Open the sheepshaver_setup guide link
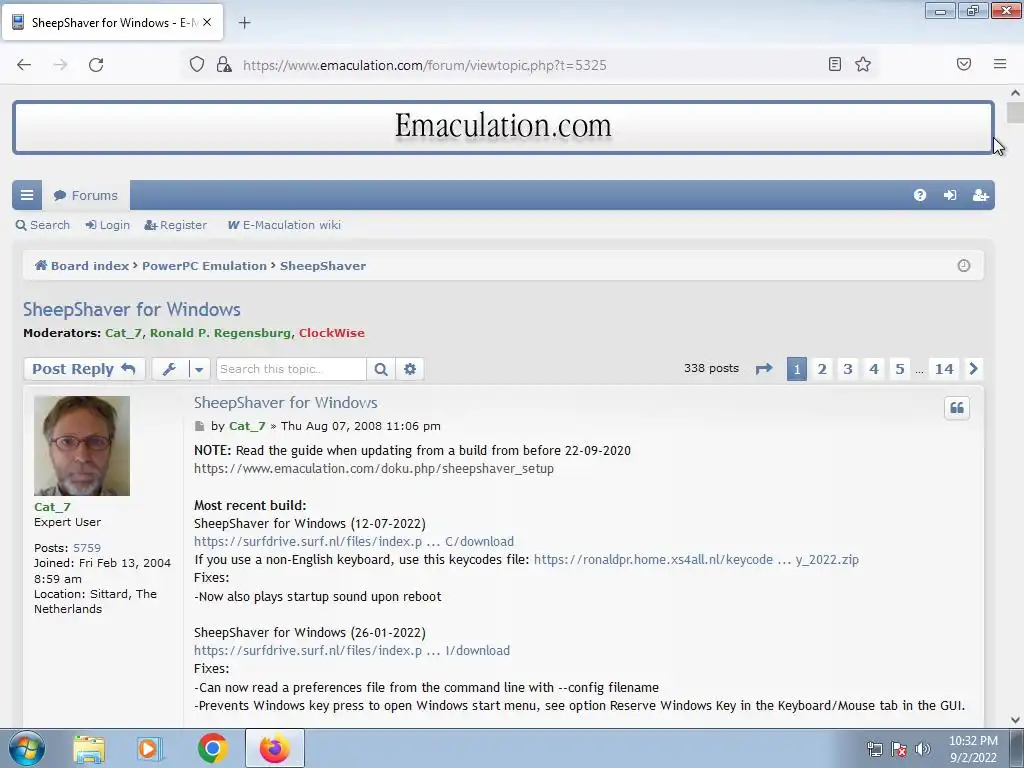This screenshot has height=768, width=1024. pos(374,469)
